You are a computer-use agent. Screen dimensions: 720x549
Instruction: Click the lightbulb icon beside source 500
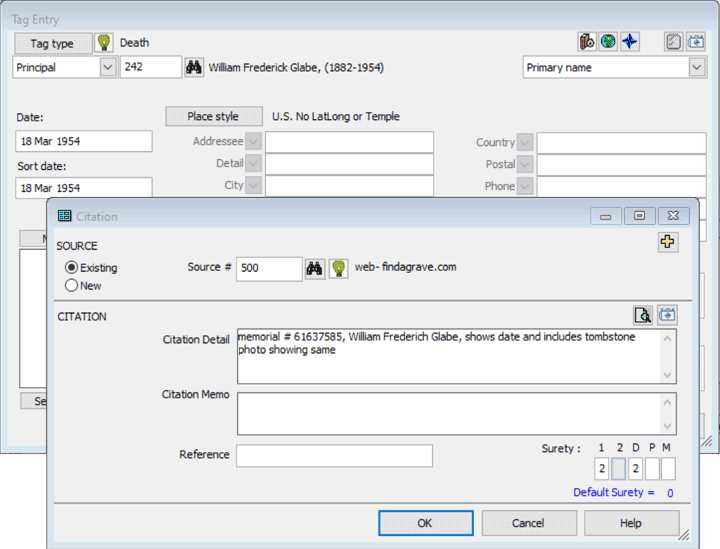coord(338,268)
